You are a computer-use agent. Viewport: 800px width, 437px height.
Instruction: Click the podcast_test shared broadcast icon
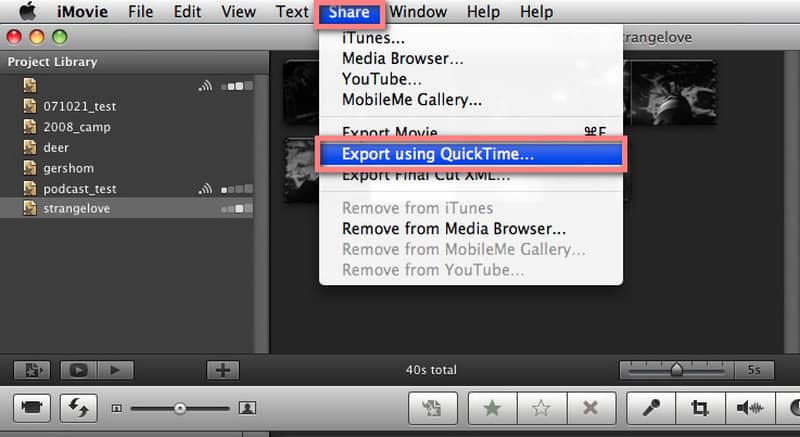[205, 189]
